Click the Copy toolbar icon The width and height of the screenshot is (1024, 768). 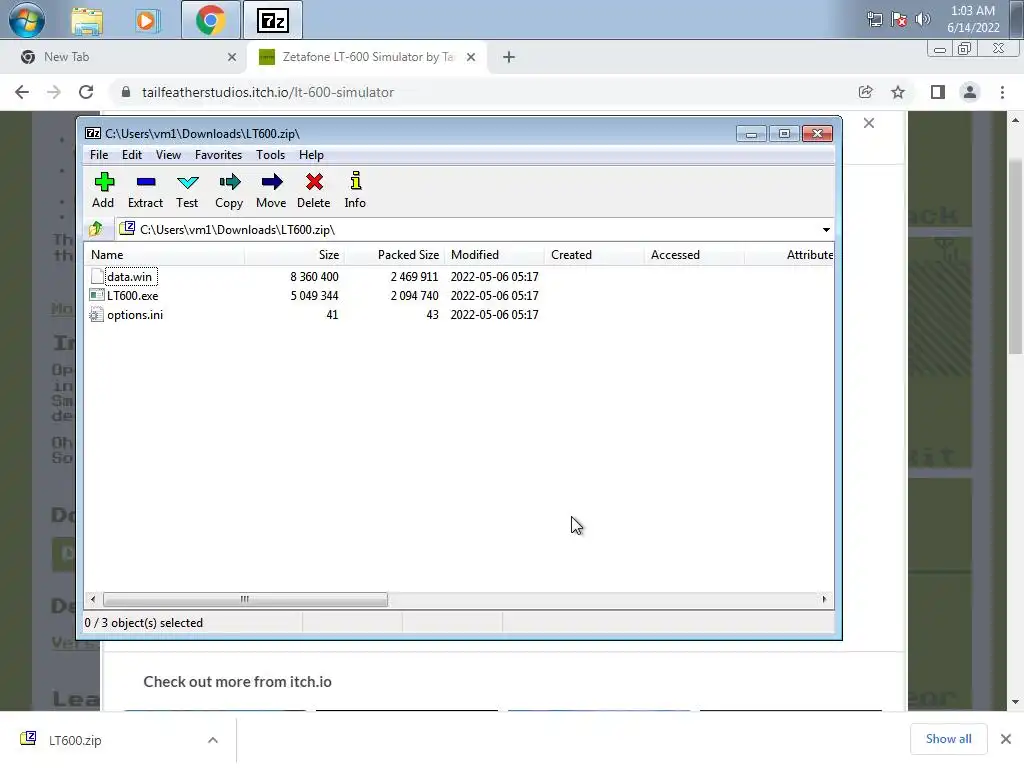point(229,190)
